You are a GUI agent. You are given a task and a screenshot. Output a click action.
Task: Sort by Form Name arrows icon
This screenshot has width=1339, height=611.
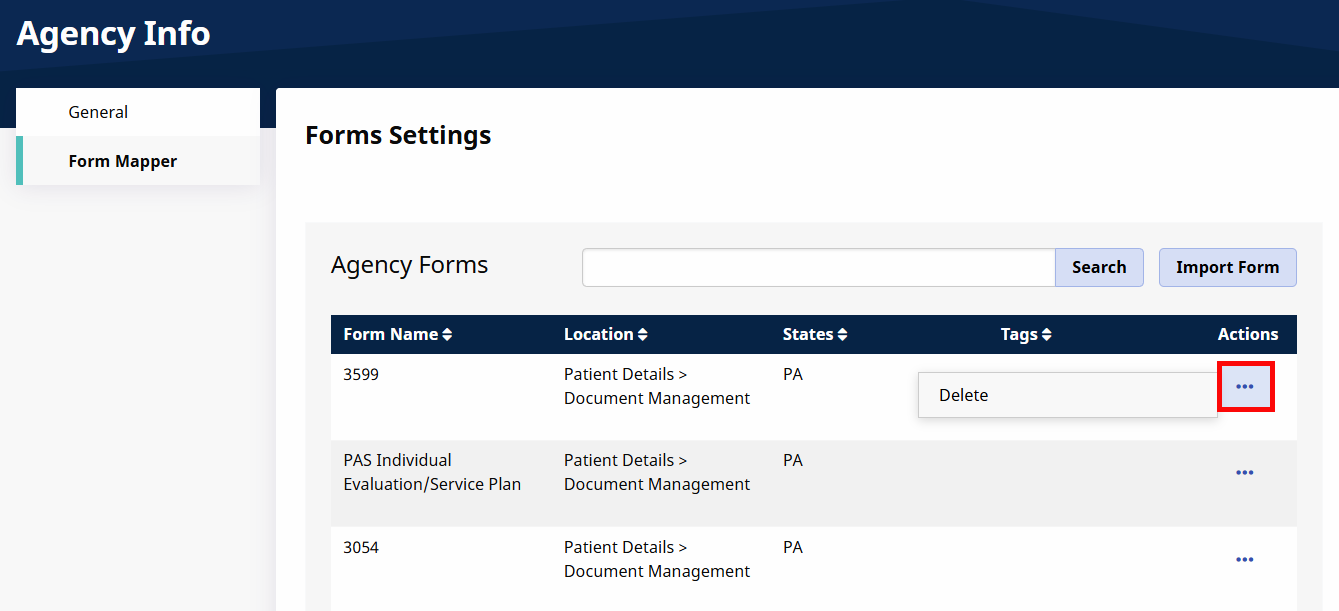pos(447,335)
